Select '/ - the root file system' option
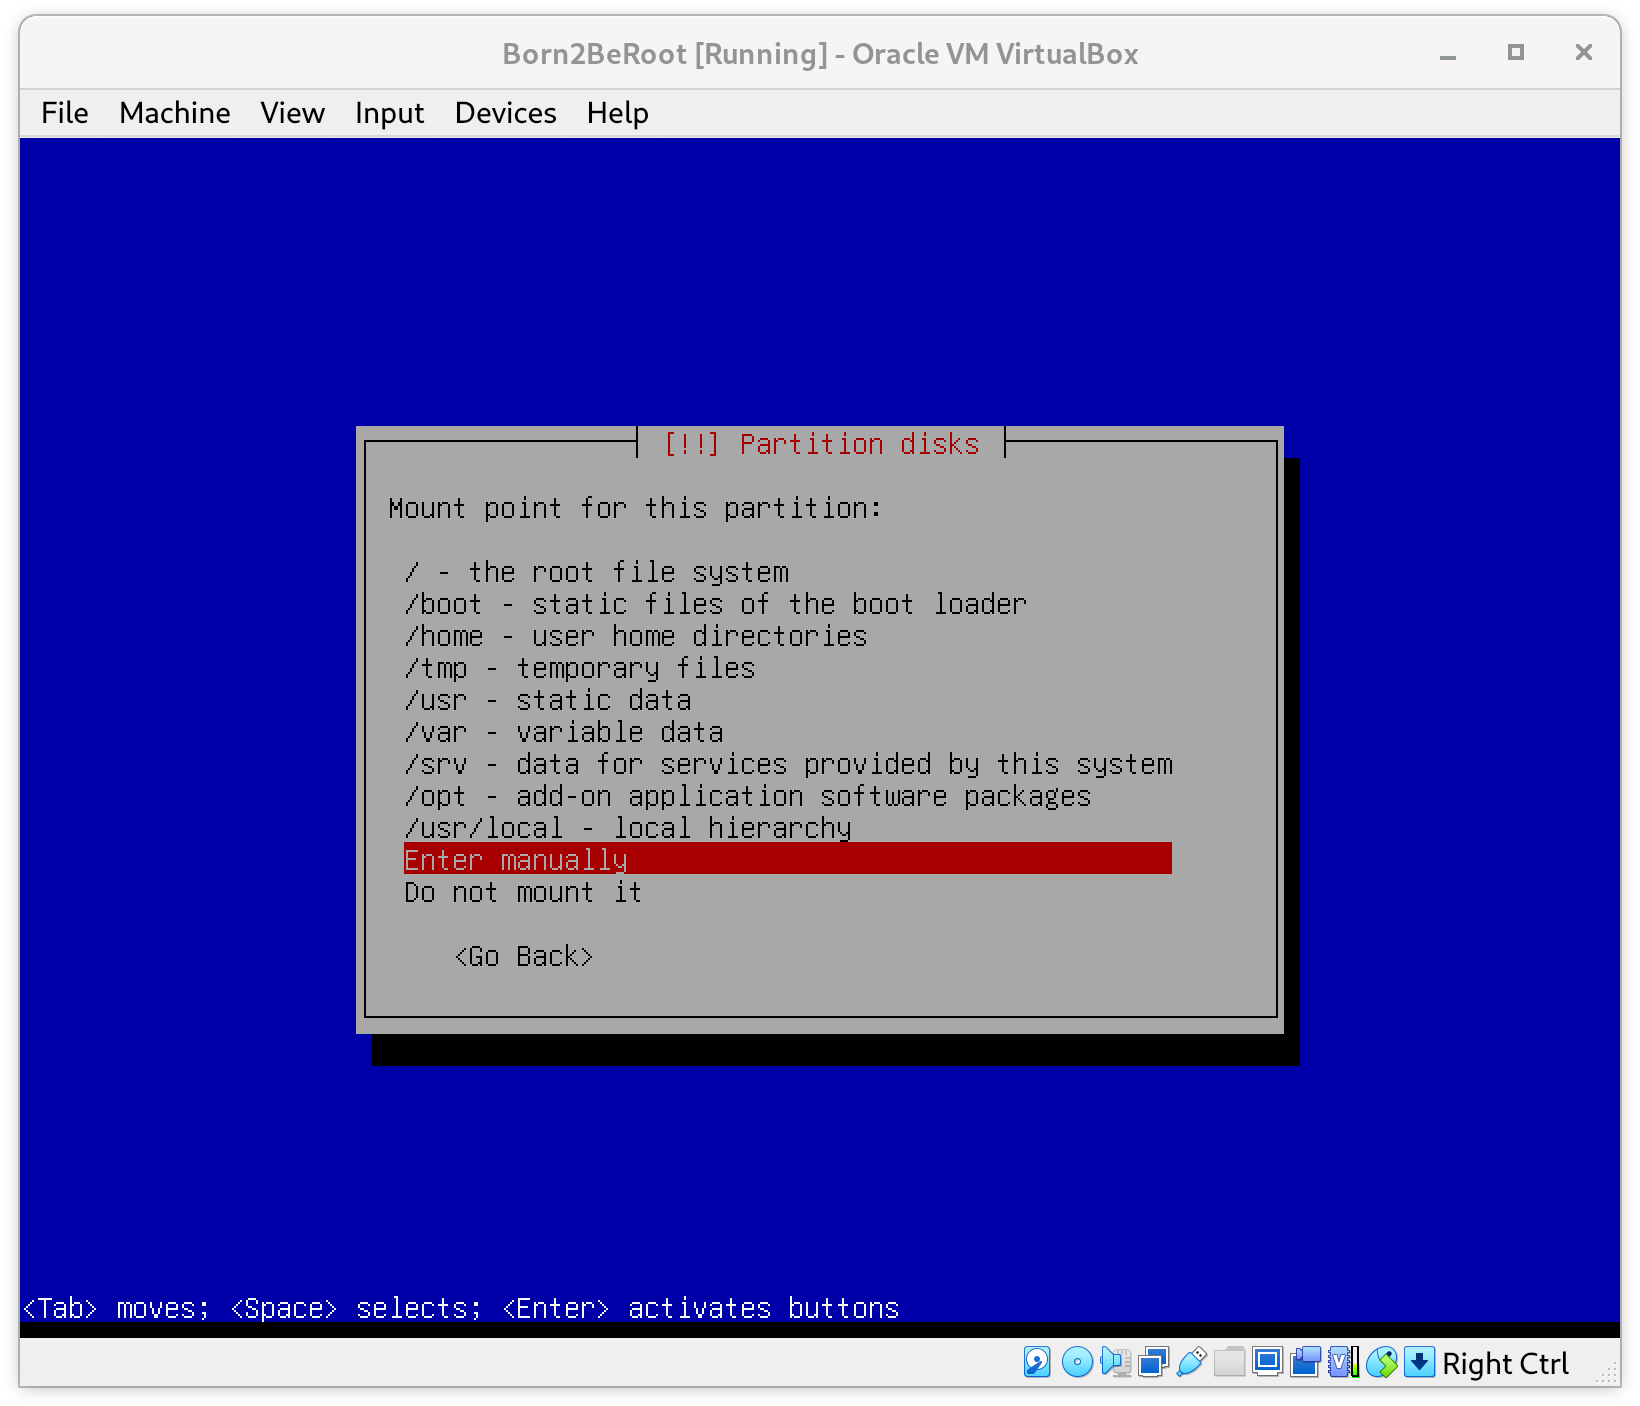This screenshot has width=1640, height=1406. tap(787, 573)
